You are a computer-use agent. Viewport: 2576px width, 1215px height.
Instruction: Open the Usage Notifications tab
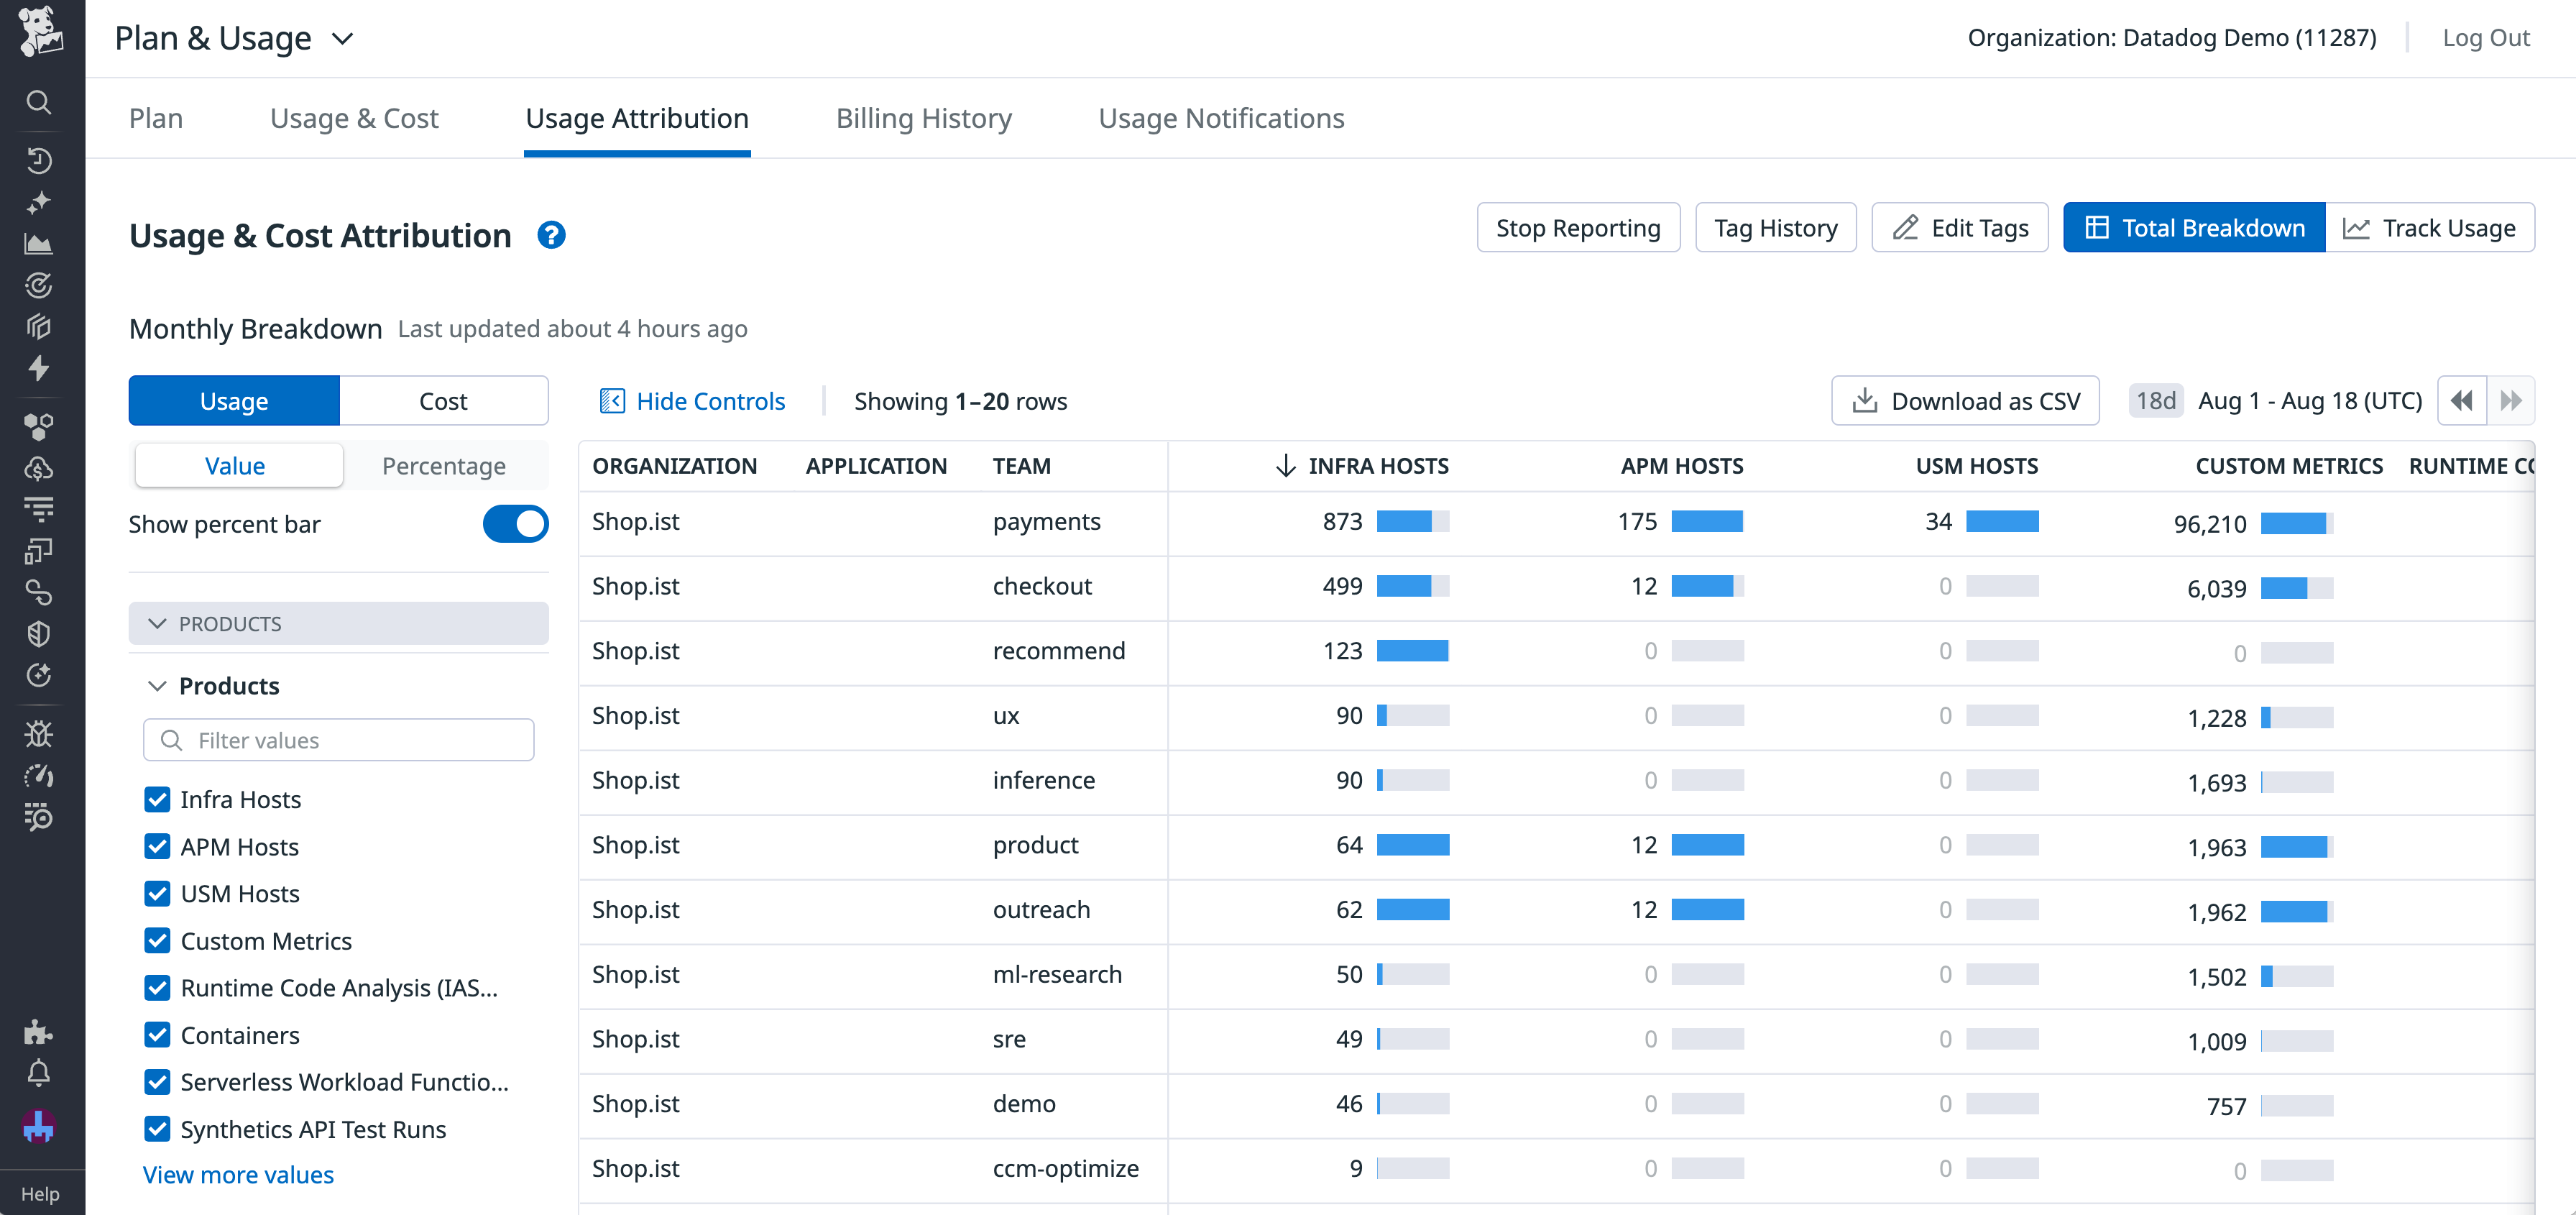point(1221,117)
